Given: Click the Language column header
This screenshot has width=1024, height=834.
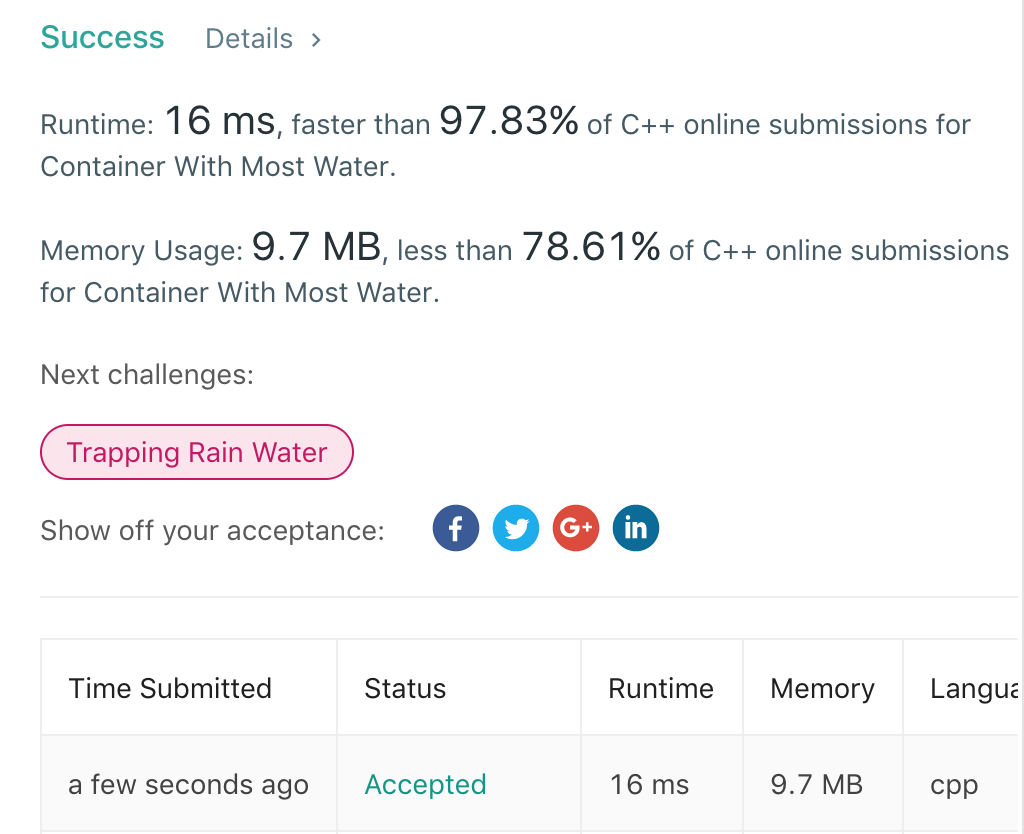Looking at the screenshot, I should pyautogui.click(x=974, y=688).
